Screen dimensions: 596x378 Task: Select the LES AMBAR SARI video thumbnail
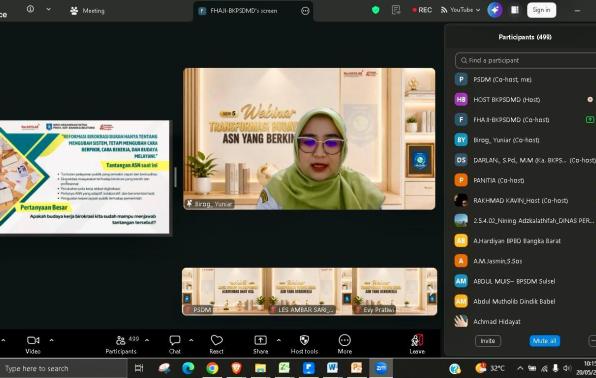pyautogui.click(x=309, y=292)
